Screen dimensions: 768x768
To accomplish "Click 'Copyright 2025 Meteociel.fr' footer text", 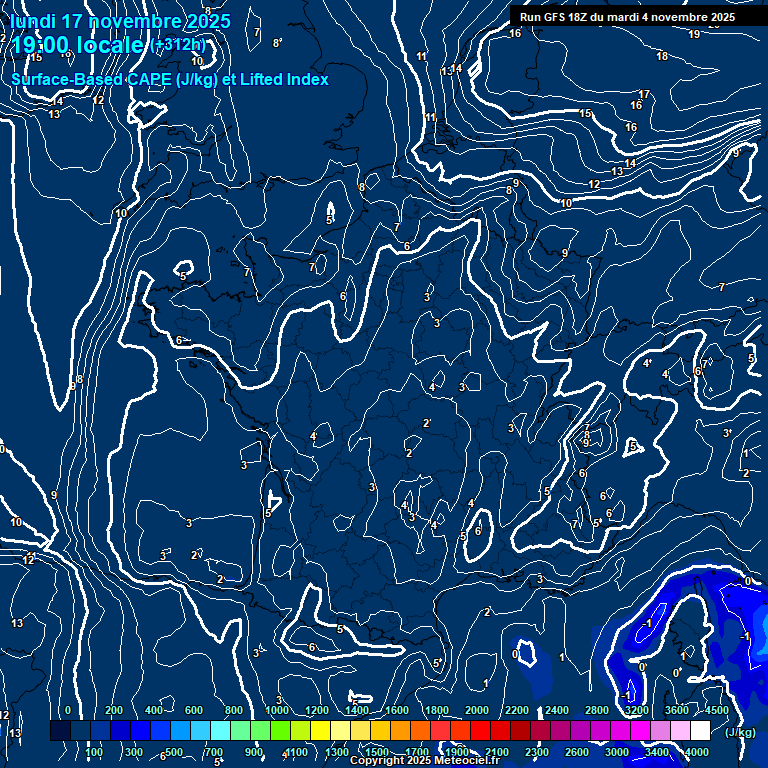I will [425, 760].
